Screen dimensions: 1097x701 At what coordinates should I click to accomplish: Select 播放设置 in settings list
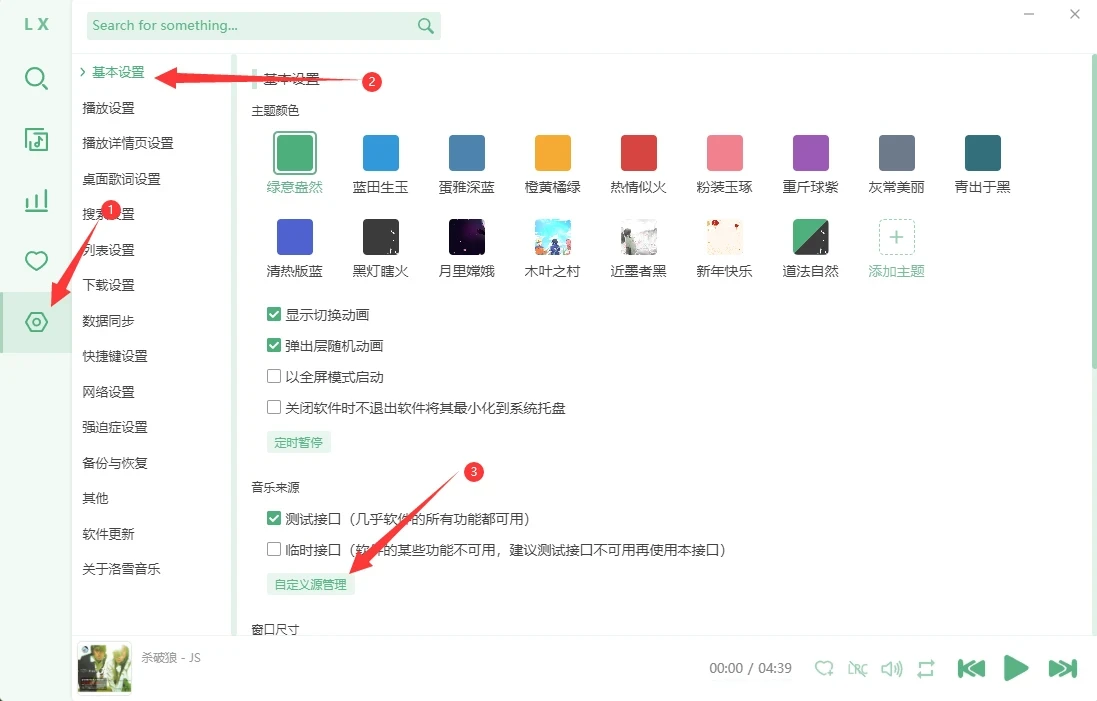click(108, 108)
